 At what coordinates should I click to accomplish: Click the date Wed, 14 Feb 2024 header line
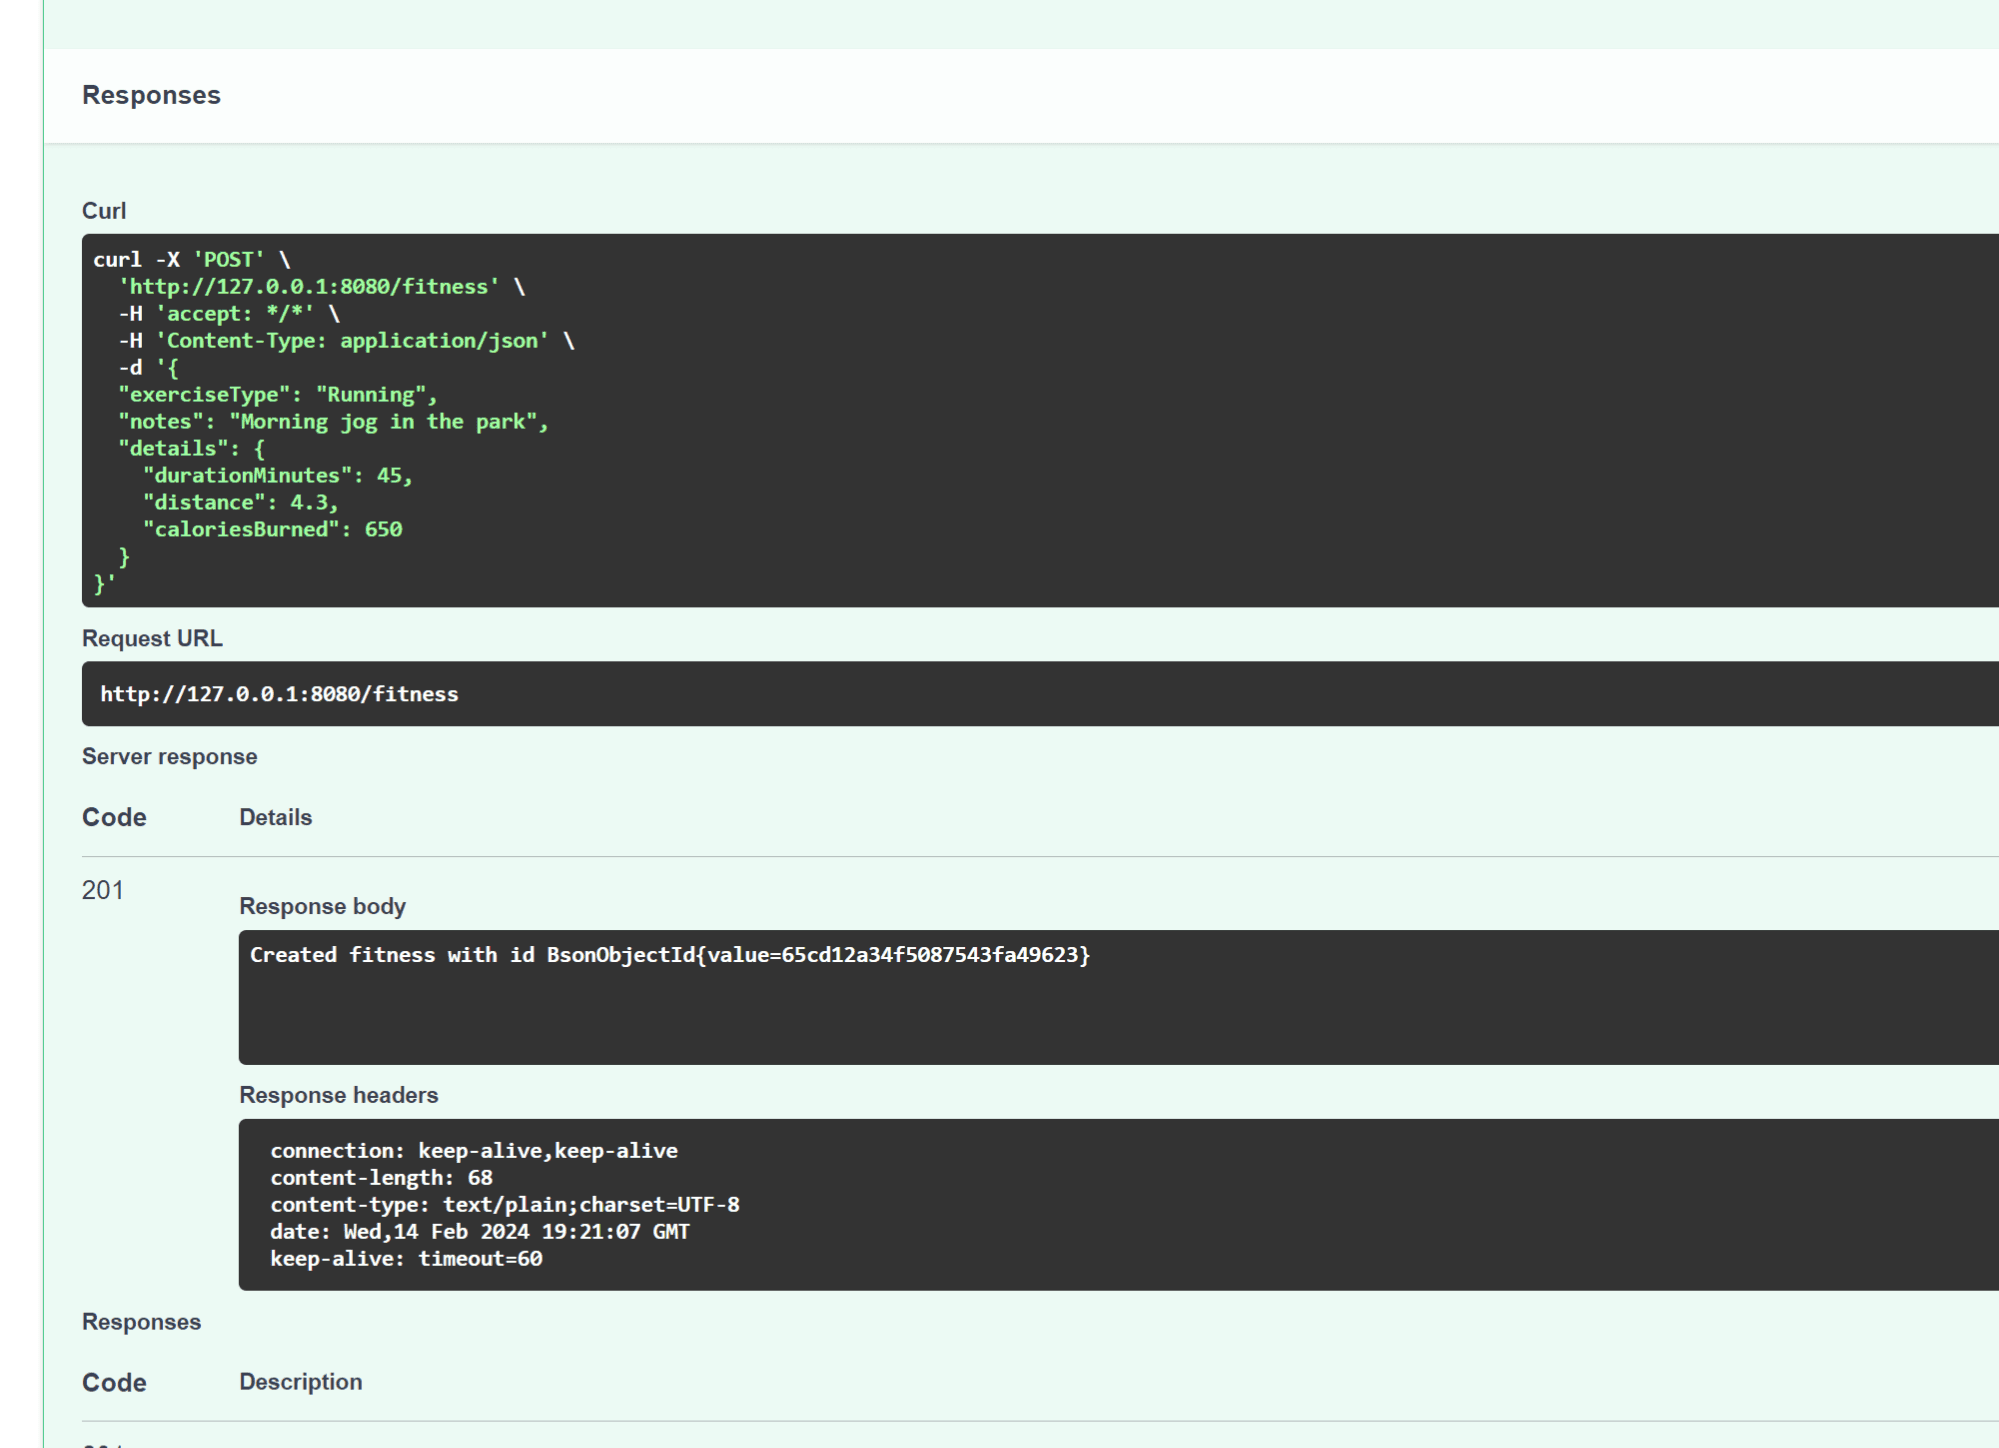(x=479, y=1232)
